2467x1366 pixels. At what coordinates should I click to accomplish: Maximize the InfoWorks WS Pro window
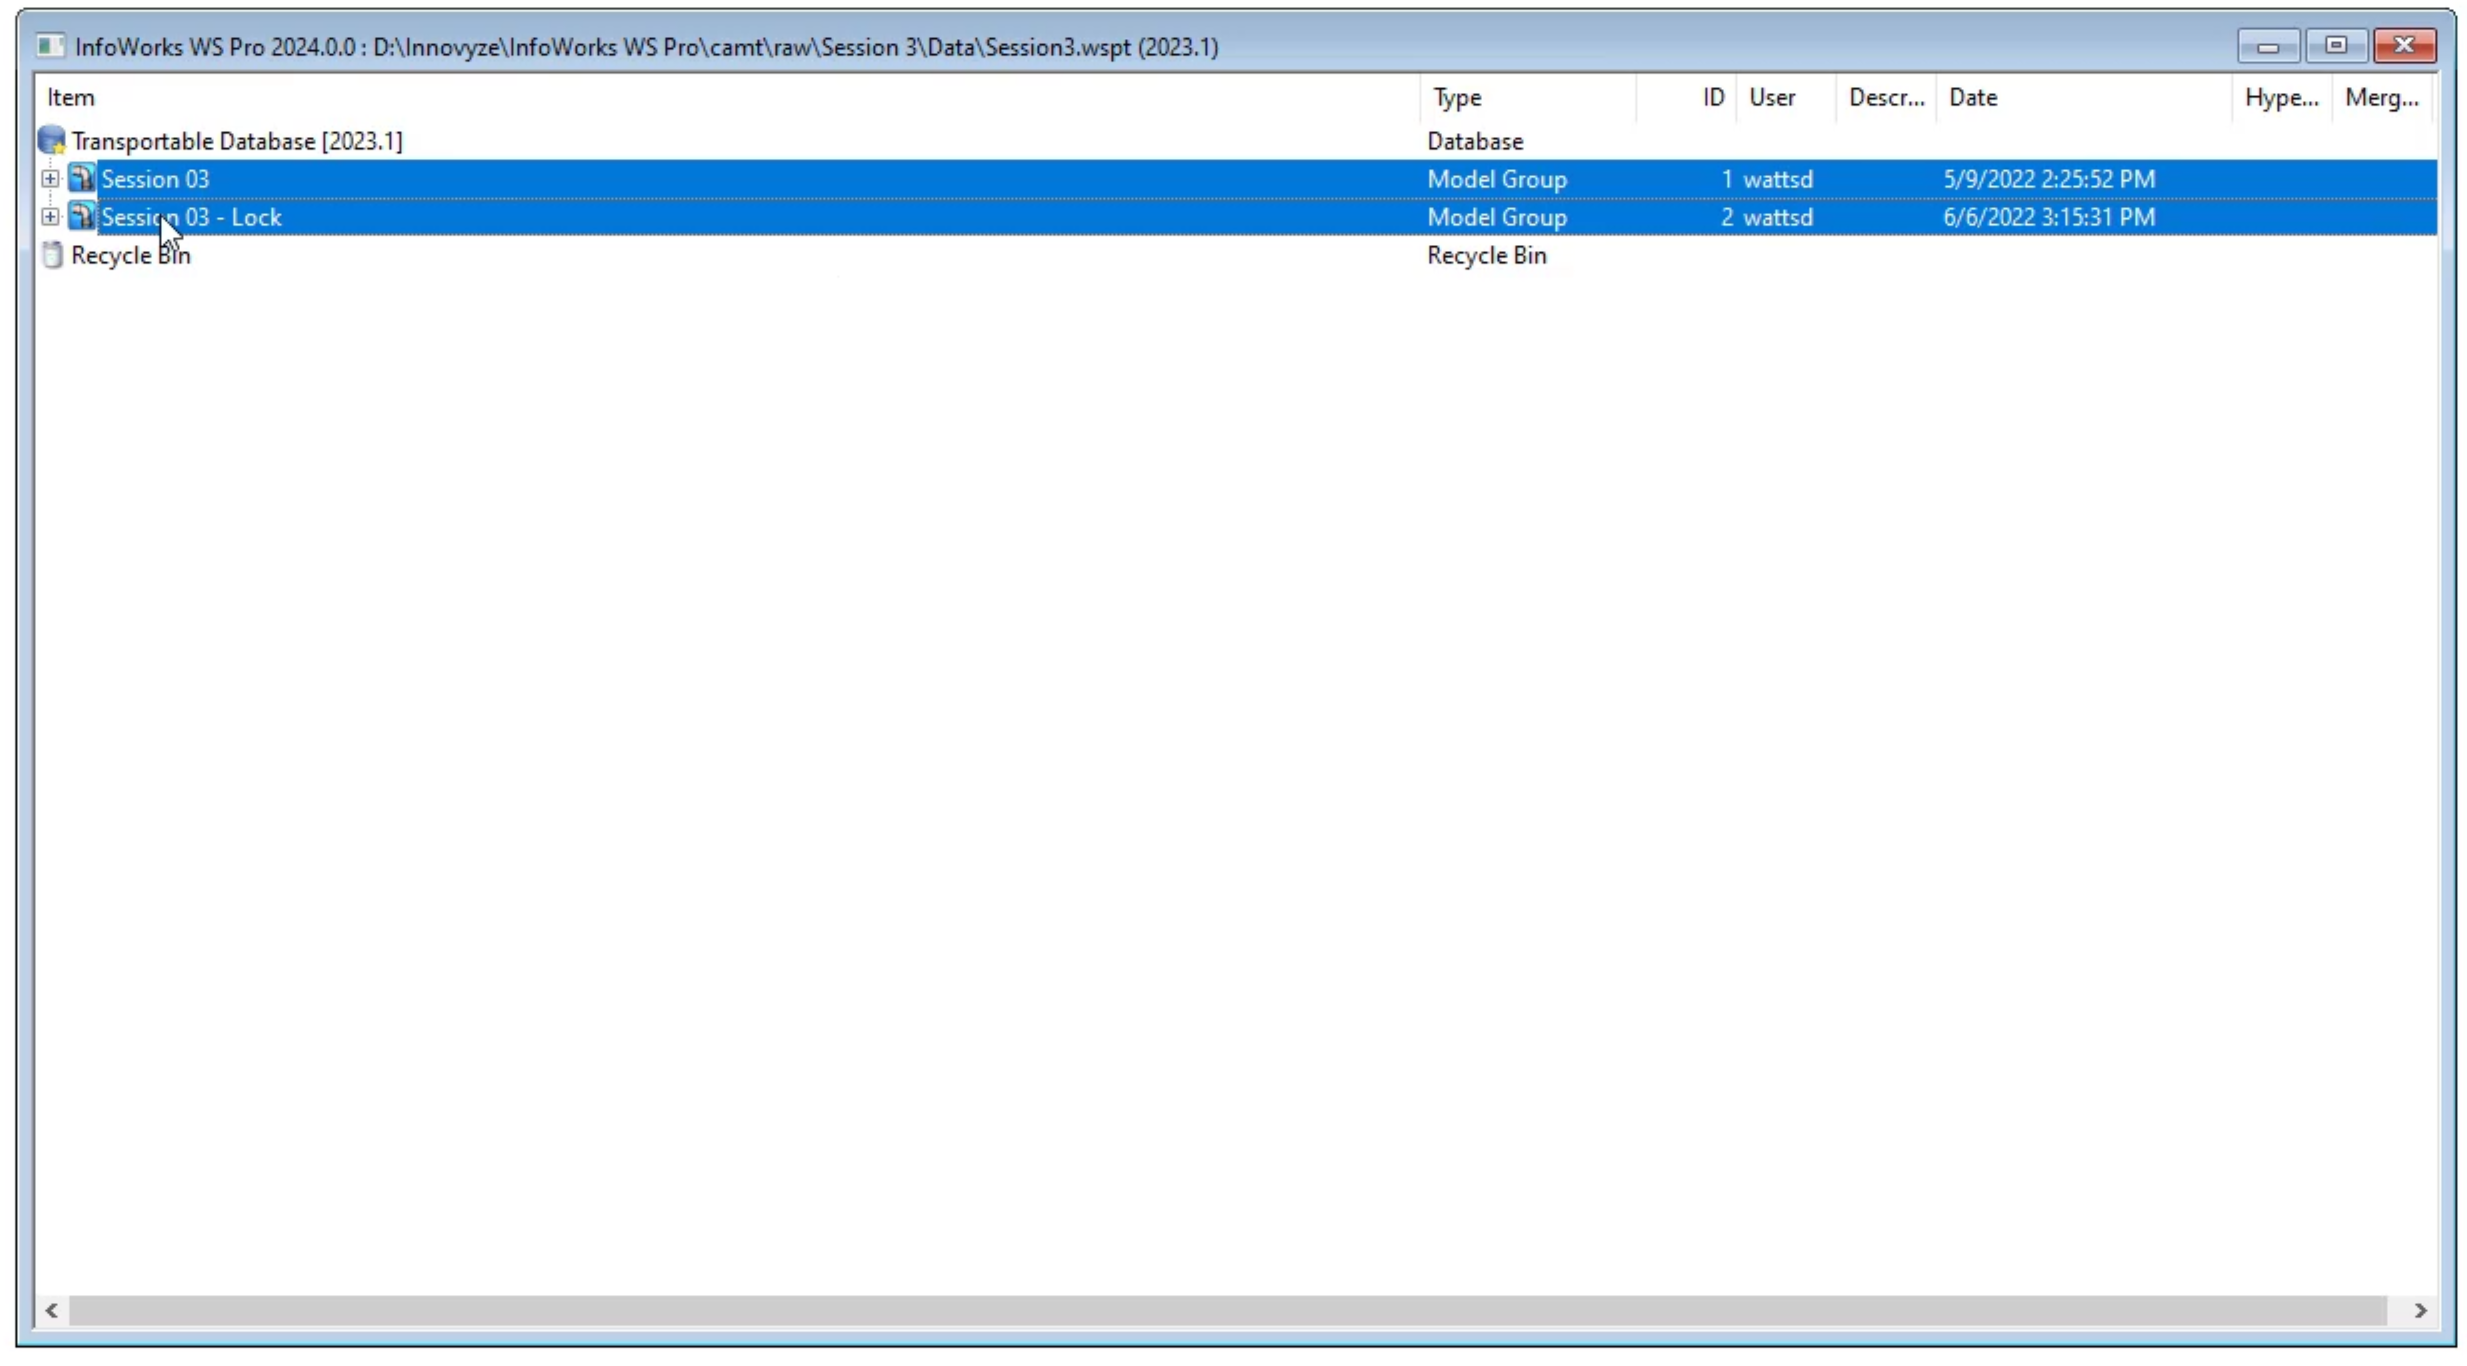(x=2336, y=46)
